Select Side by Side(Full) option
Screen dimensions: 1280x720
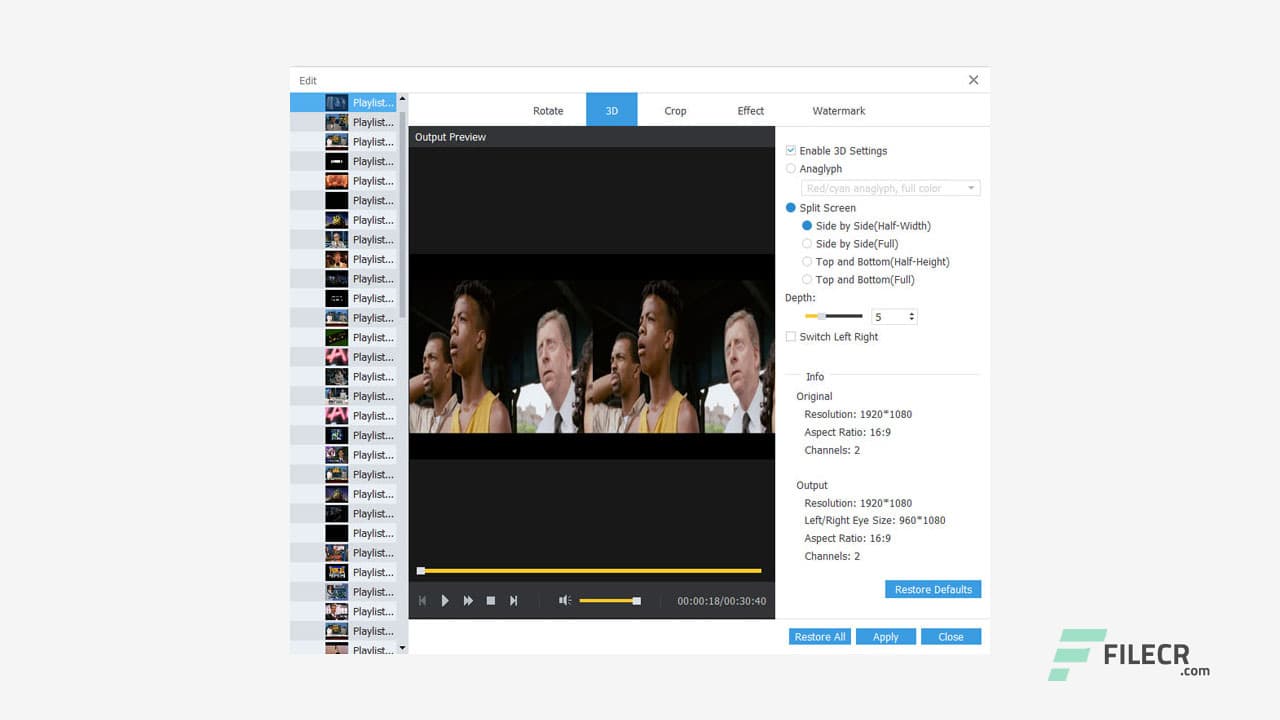coord(807,244)
